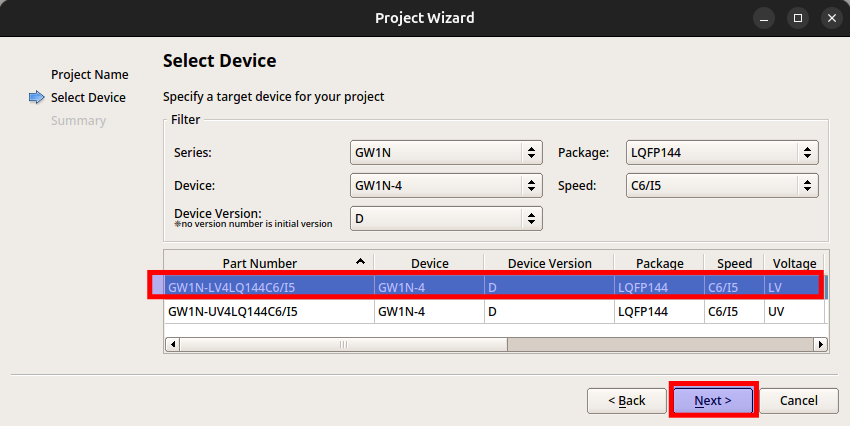The image size is (850, 426).
Task: Click the horizontal scrollbar thumb in table
Action: (x=343, y=344)
